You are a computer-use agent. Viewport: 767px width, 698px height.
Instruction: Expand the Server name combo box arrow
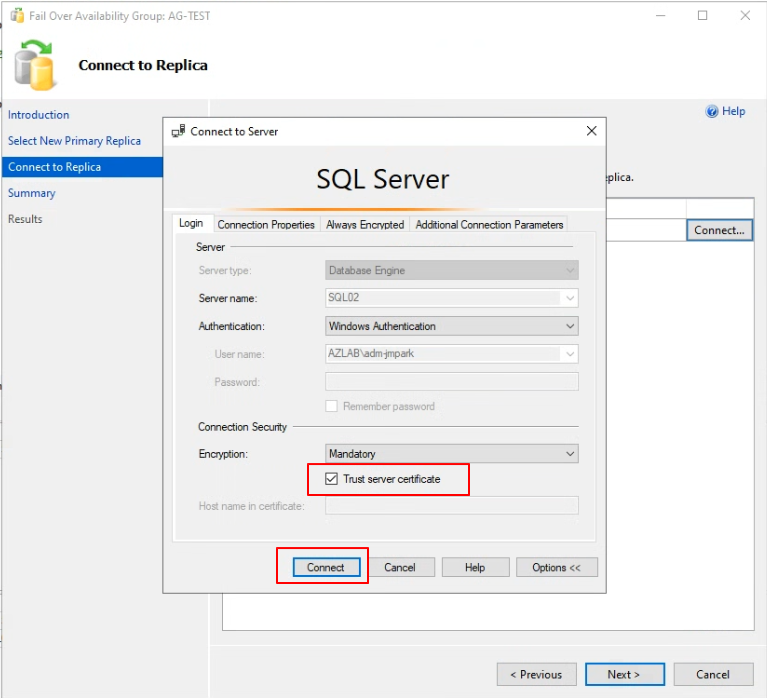(570, 298)
